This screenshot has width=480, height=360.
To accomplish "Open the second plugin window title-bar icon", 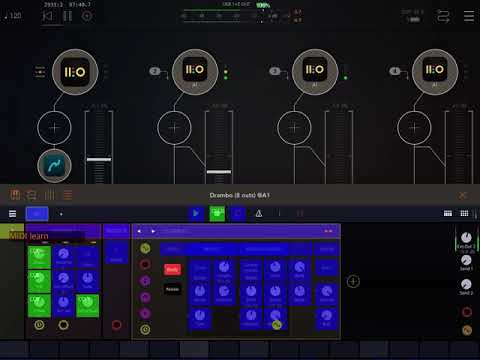I will tap(32, 195).
